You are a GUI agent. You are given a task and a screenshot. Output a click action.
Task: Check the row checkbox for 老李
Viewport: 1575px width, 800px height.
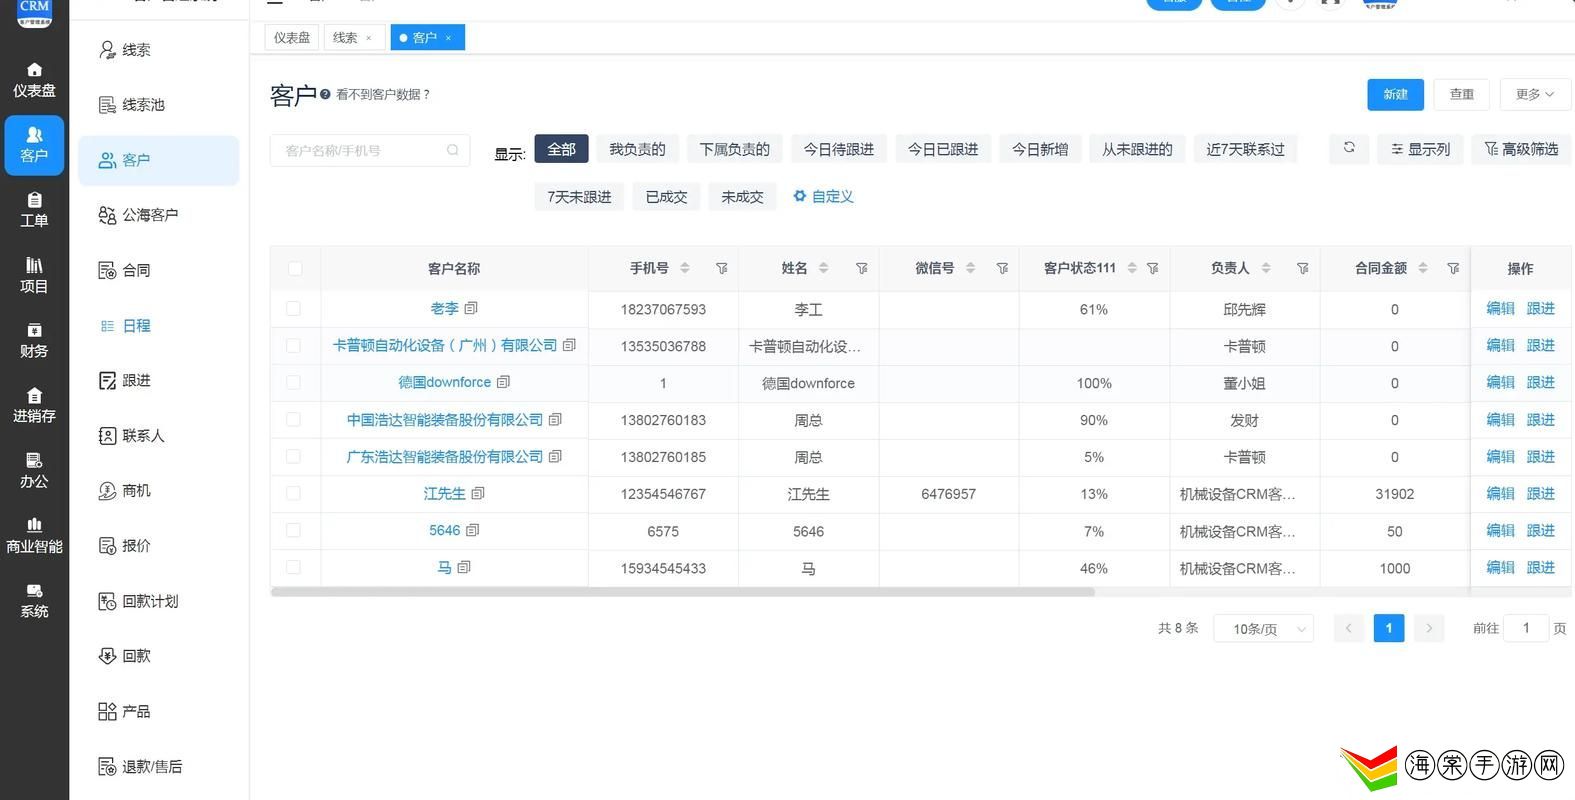click(293, 309)
